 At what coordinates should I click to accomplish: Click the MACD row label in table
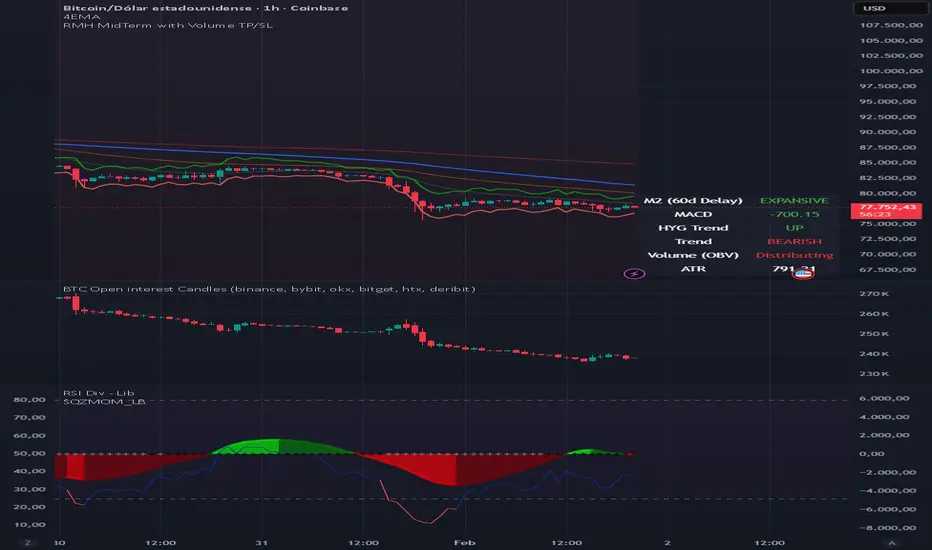point(693,214)
